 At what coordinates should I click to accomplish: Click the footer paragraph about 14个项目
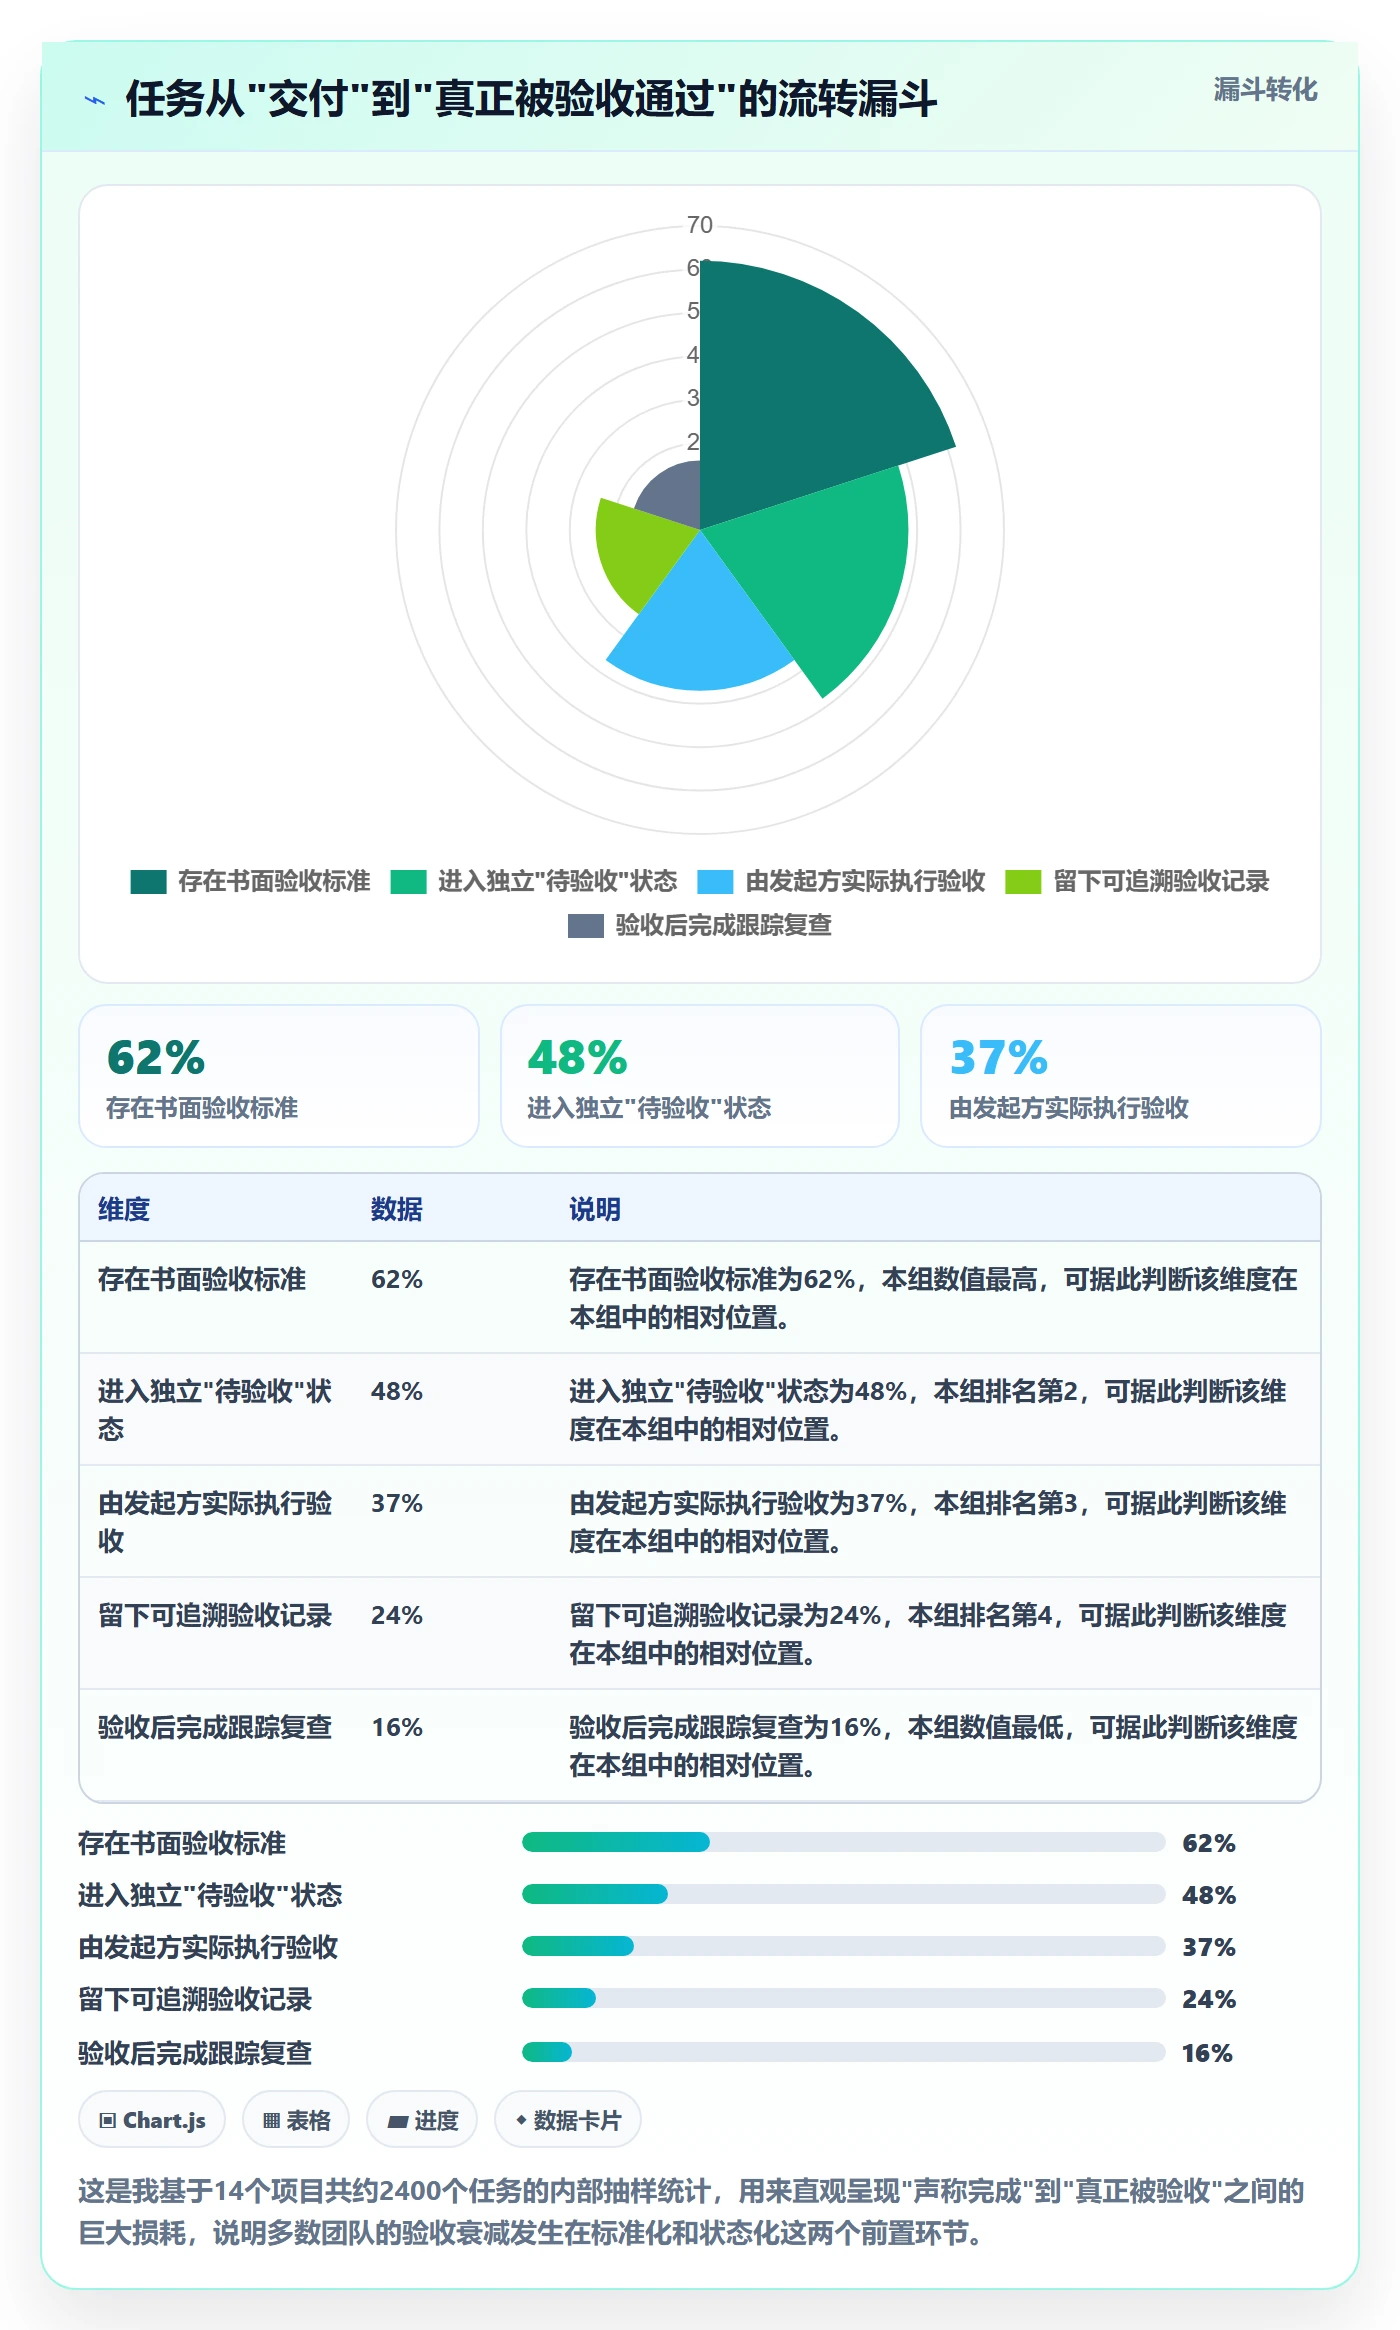(x=692, y=2212)
